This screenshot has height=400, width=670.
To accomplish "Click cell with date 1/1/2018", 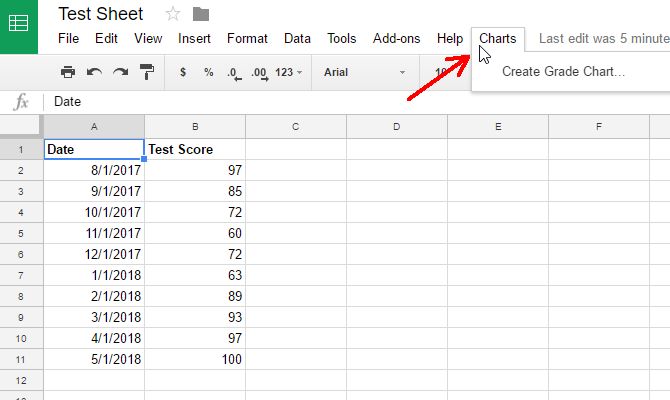I will point(94,275).
